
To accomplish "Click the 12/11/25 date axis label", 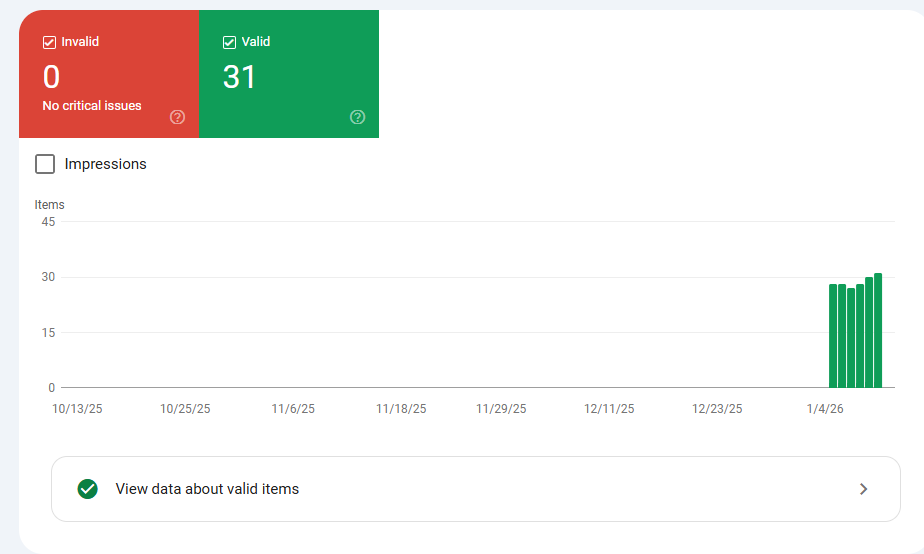I will point(609,409).
